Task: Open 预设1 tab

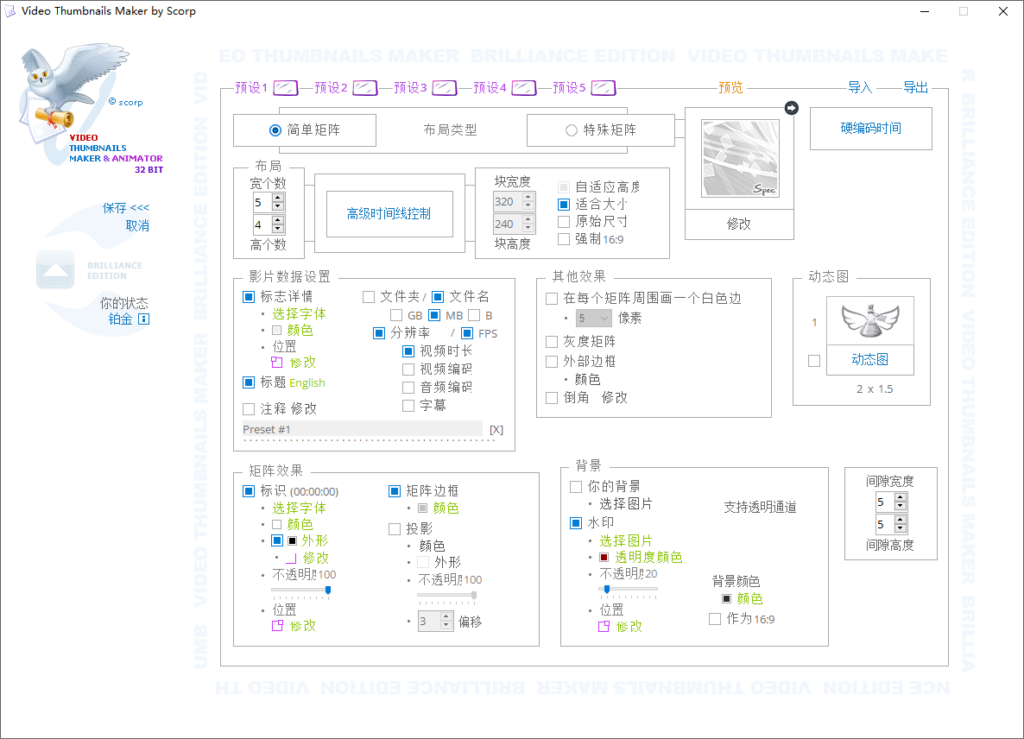Action: [251, 87]
